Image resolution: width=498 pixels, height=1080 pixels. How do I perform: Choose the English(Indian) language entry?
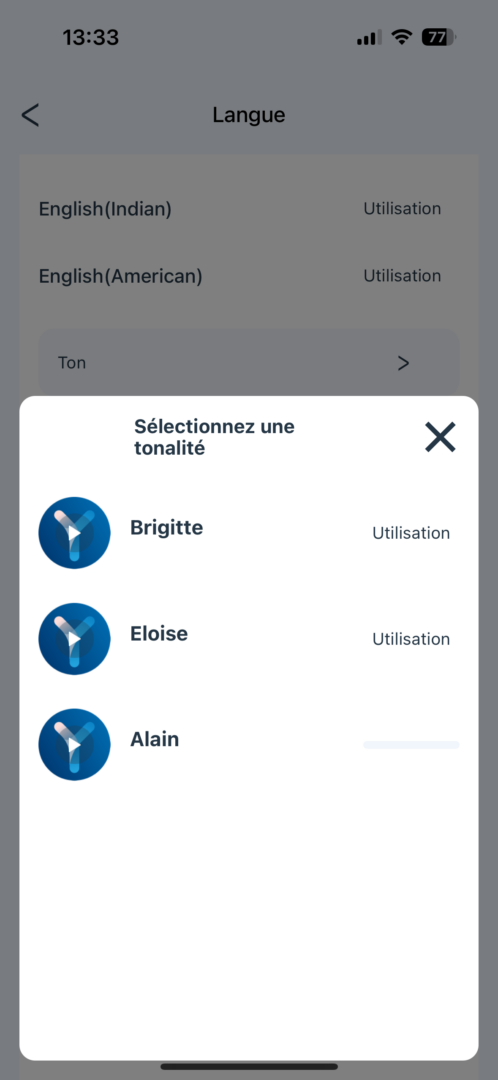pyautogui.click(x=105, y=209)
